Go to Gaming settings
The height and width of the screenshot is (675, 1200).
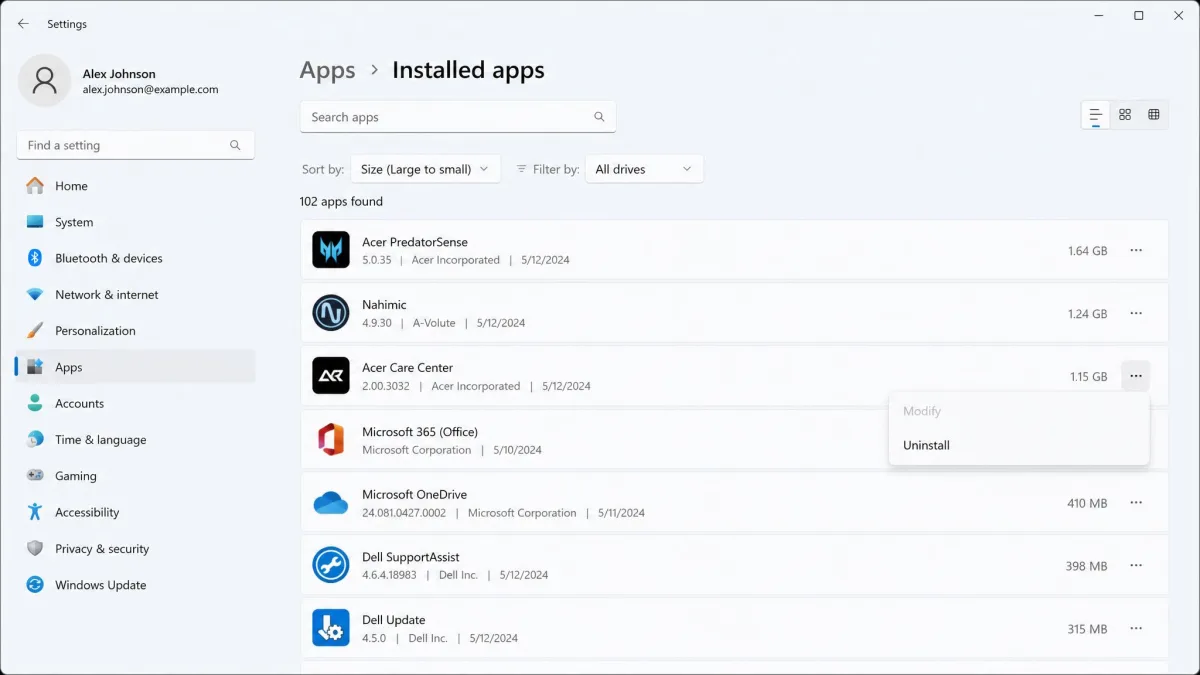(135, 476)
